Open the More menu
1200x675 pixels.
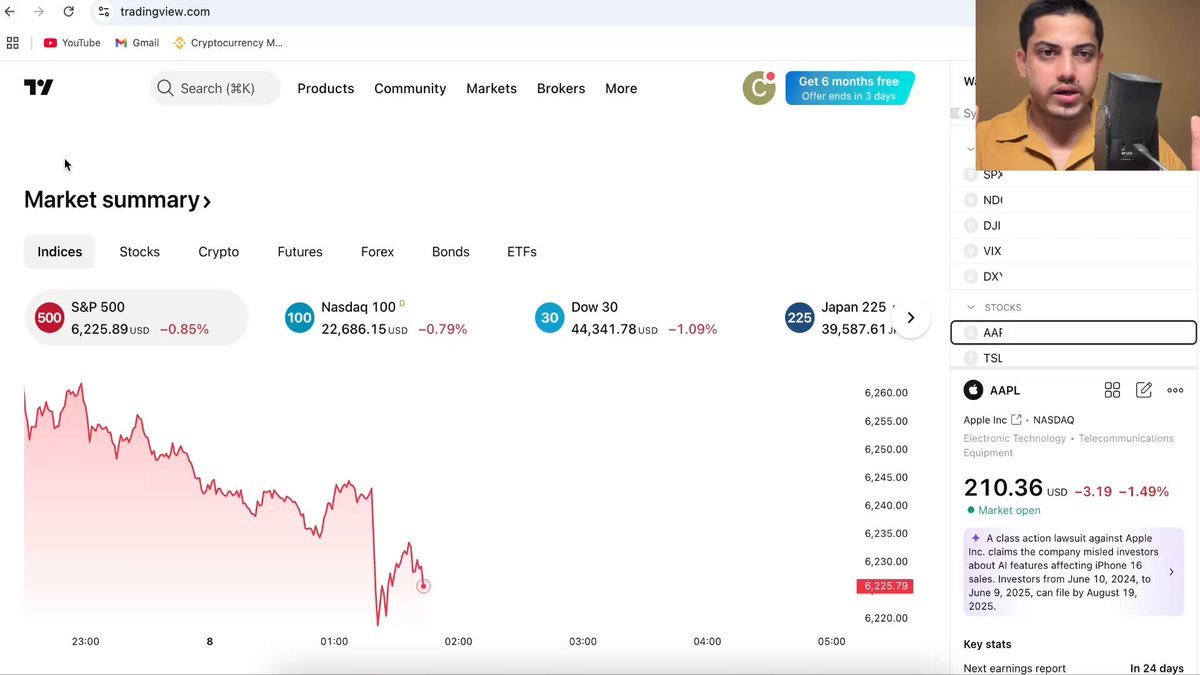[621, 88]
